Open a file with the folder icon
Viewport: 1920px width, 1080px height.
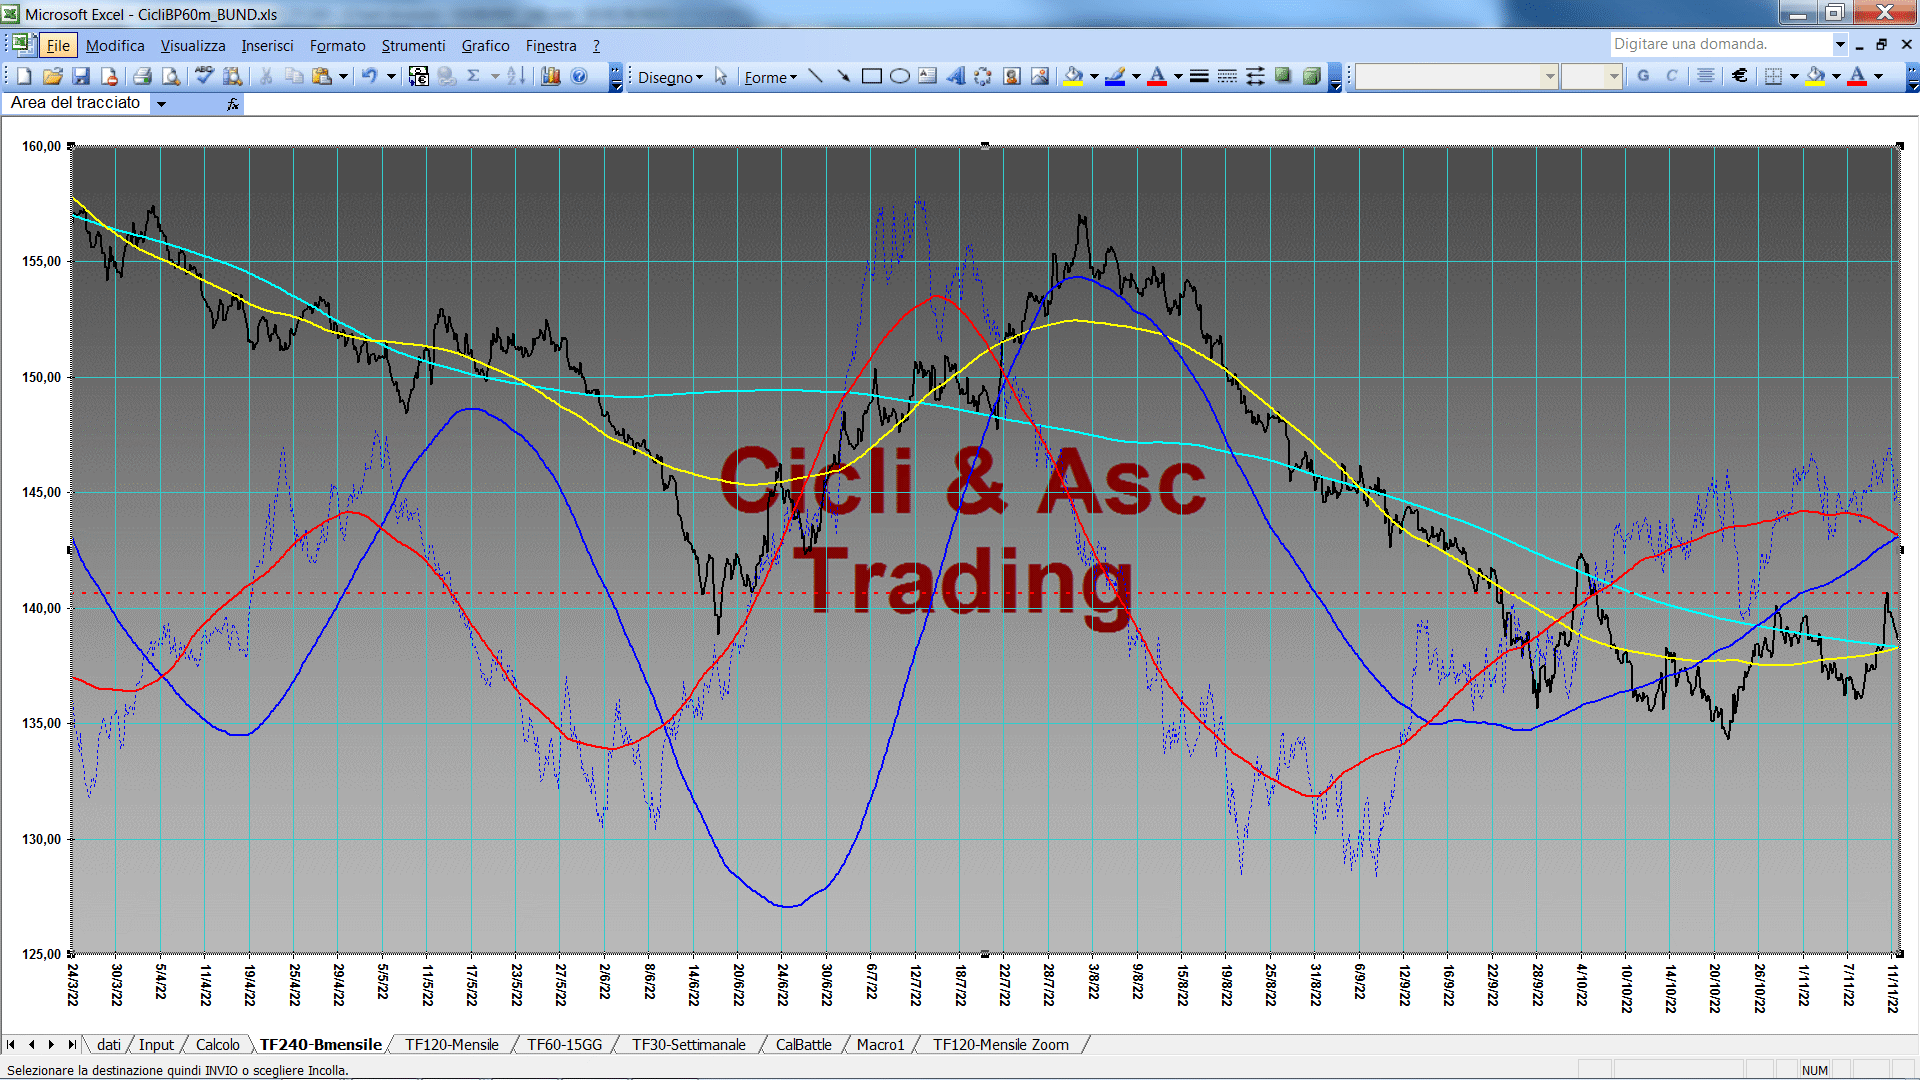(53, 76)
